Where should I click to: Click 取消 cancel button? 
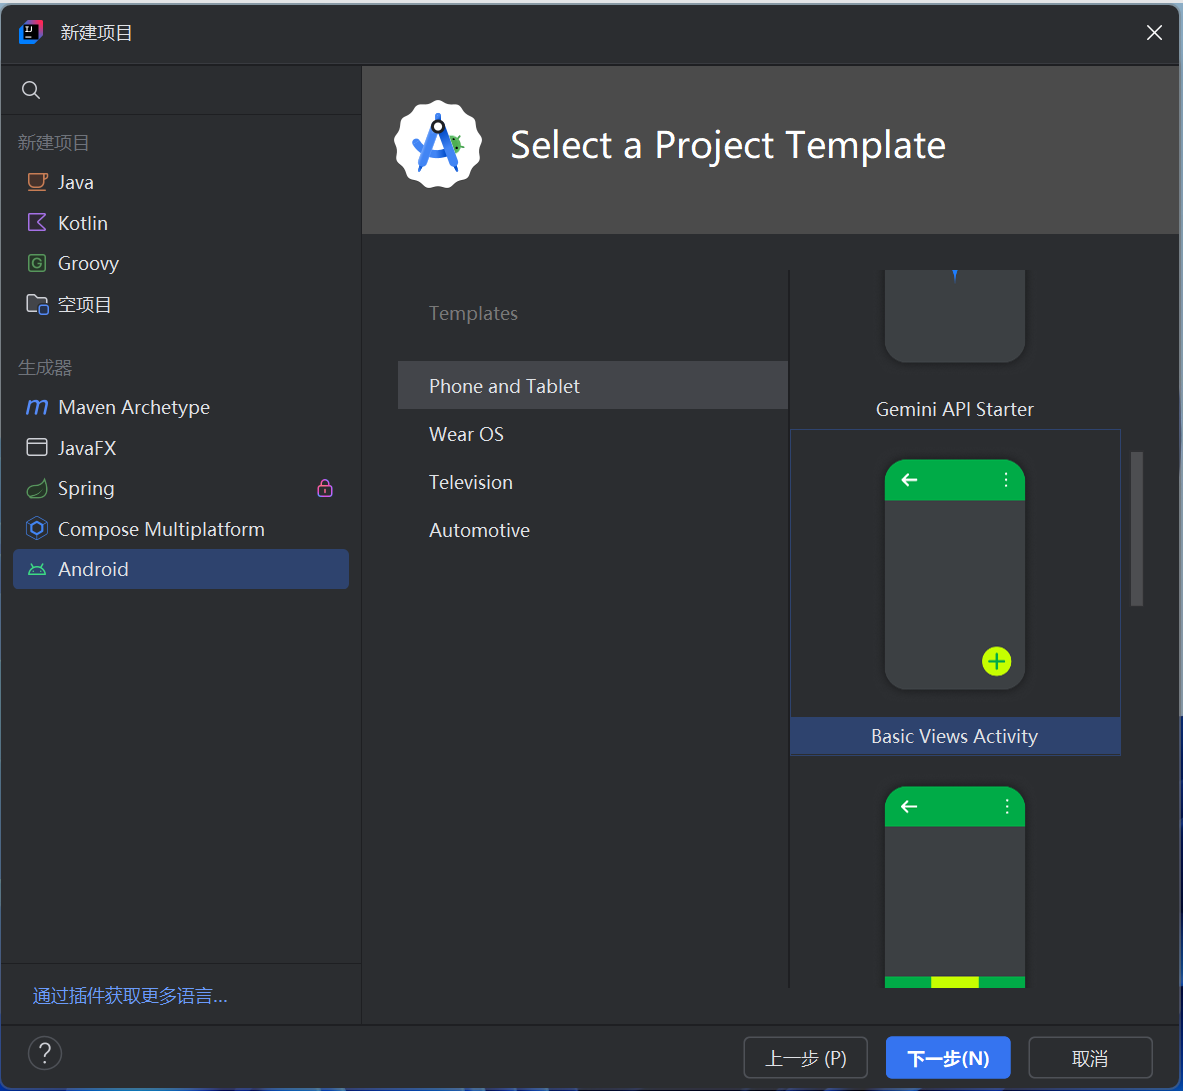1090,1058
